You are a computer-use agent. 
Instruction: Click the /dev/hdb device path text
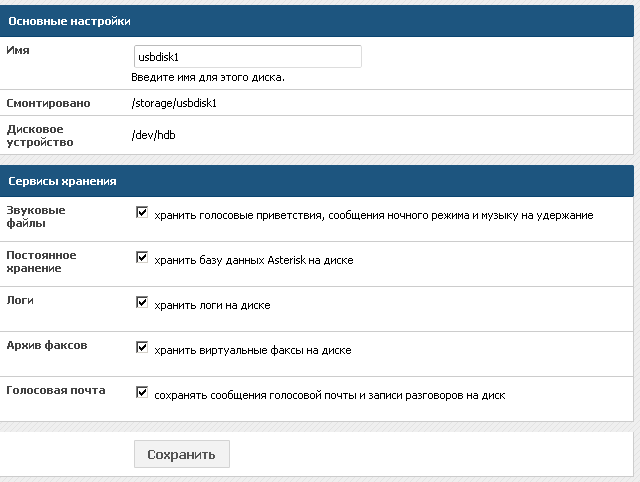pos(153,135)
